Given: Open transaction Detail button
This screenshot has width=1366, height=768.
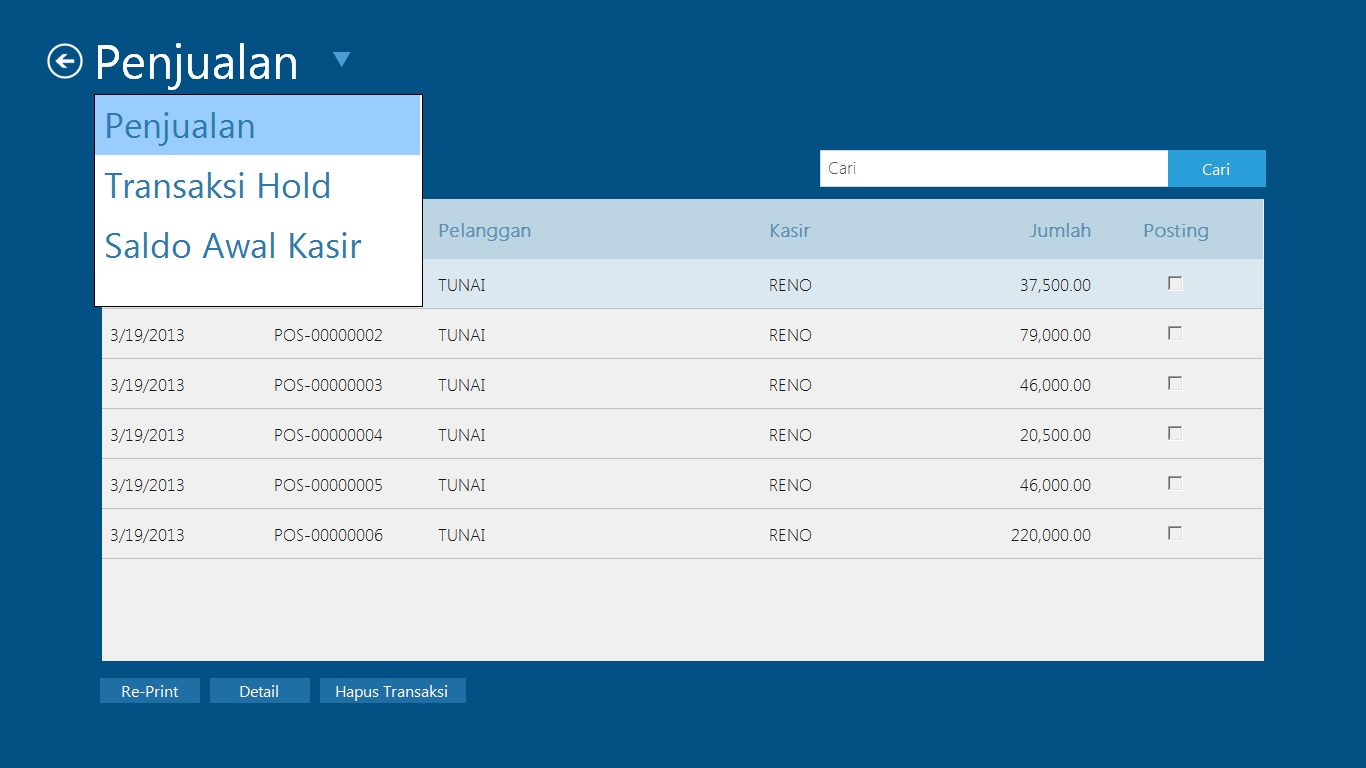Looking at the screenshot, I should pos(259,691).
